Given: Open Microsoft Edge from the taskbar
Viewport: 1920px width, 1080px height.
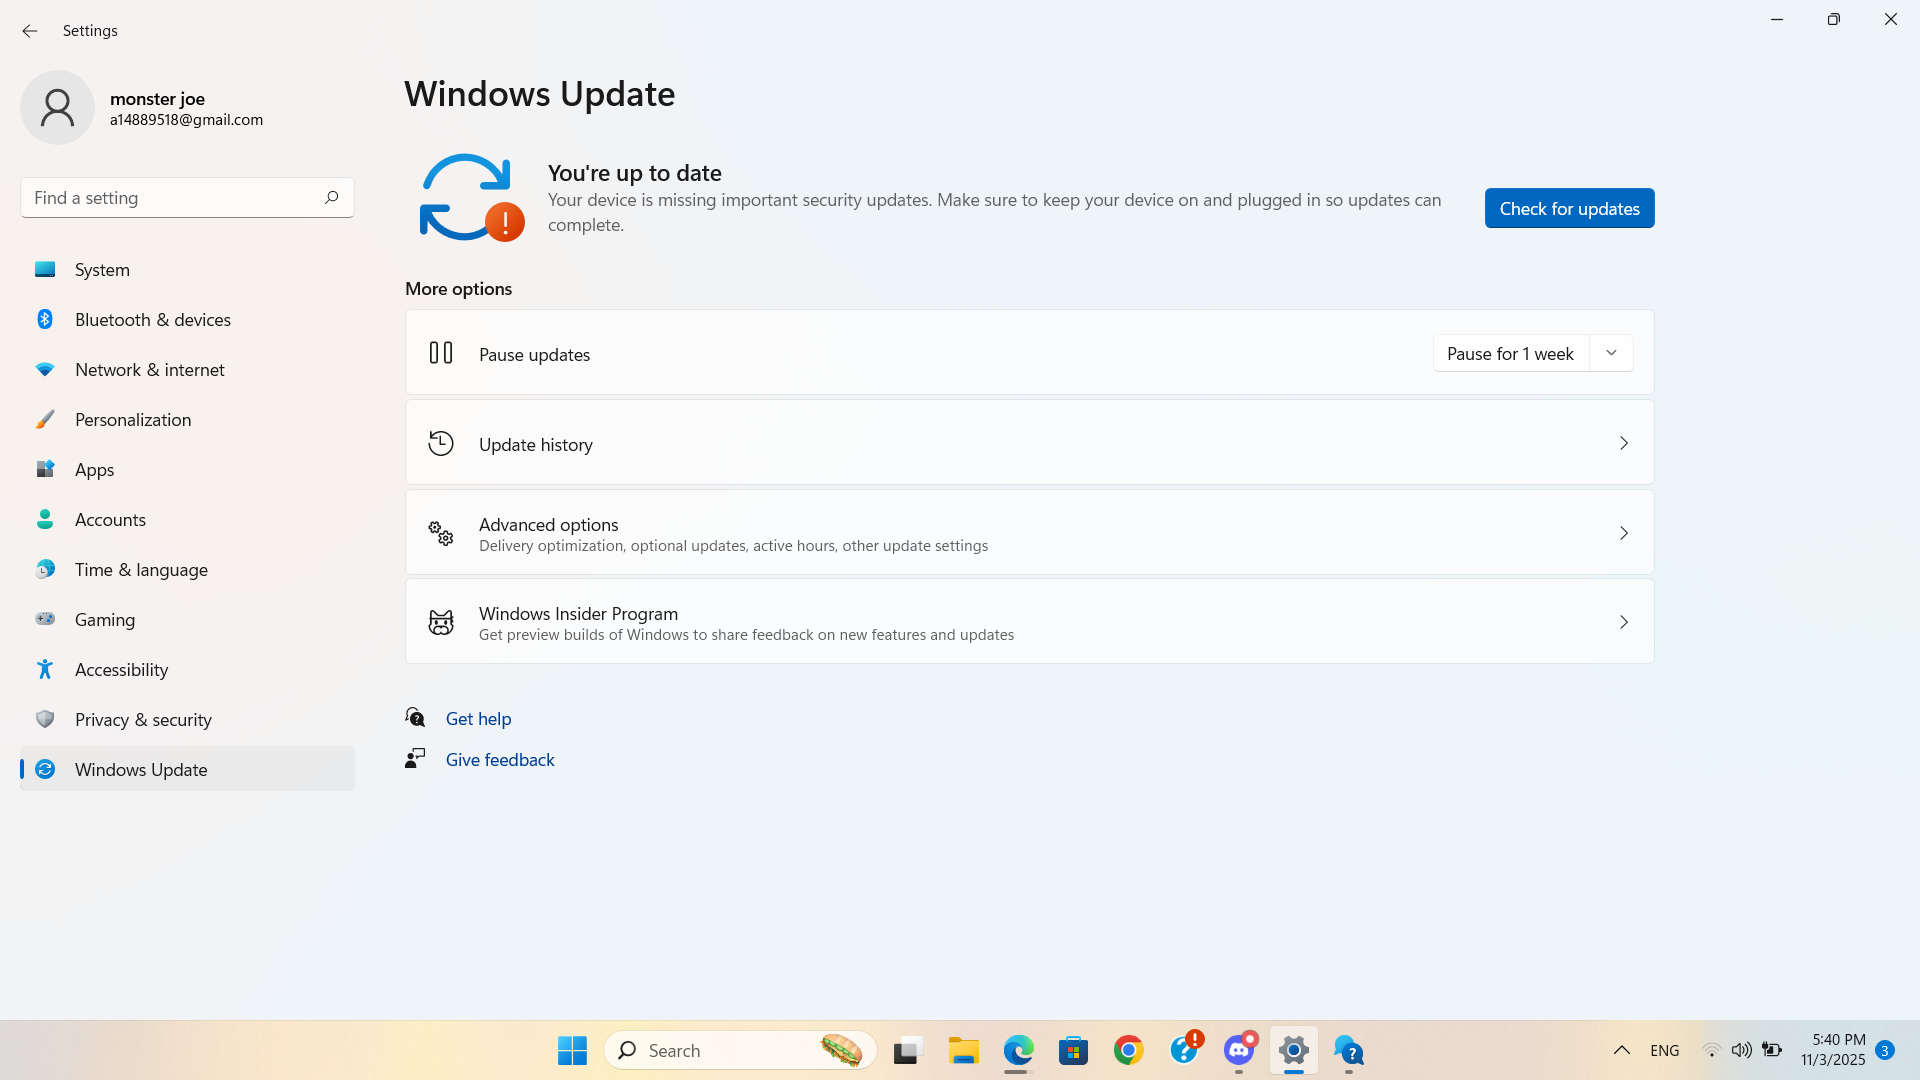Looking at the screenshot, I should coord(1018,1050).
